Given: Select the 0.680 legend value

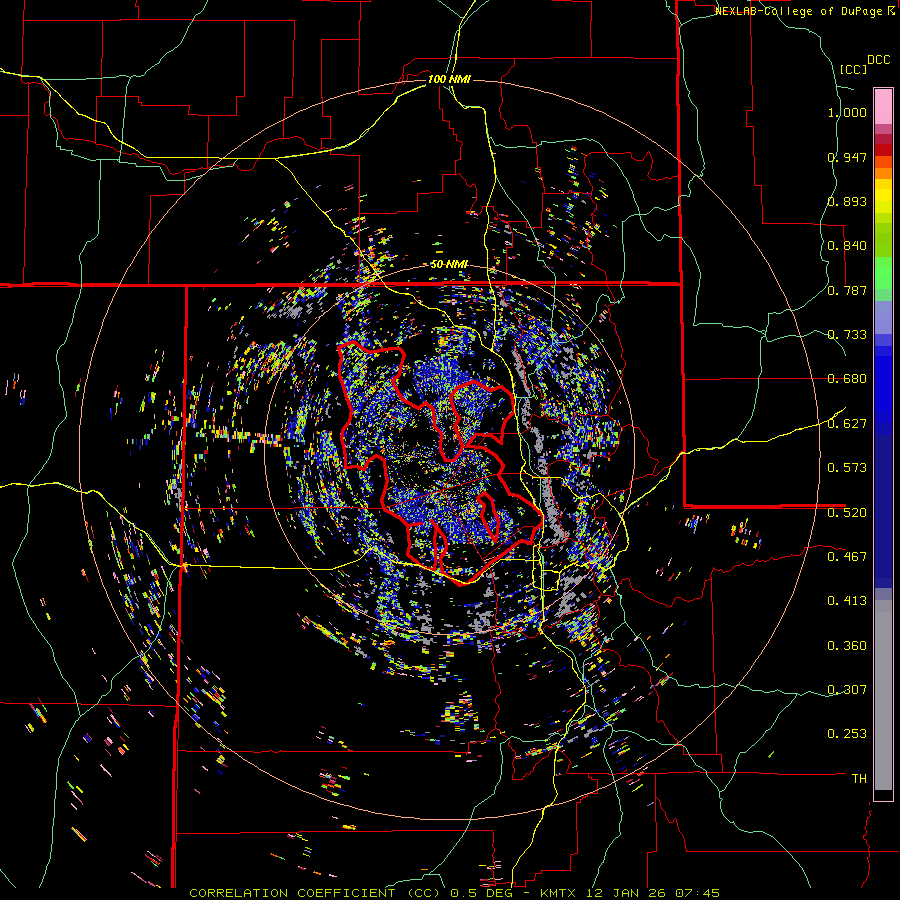Looking at the screenshot, I should click(847, 379).
